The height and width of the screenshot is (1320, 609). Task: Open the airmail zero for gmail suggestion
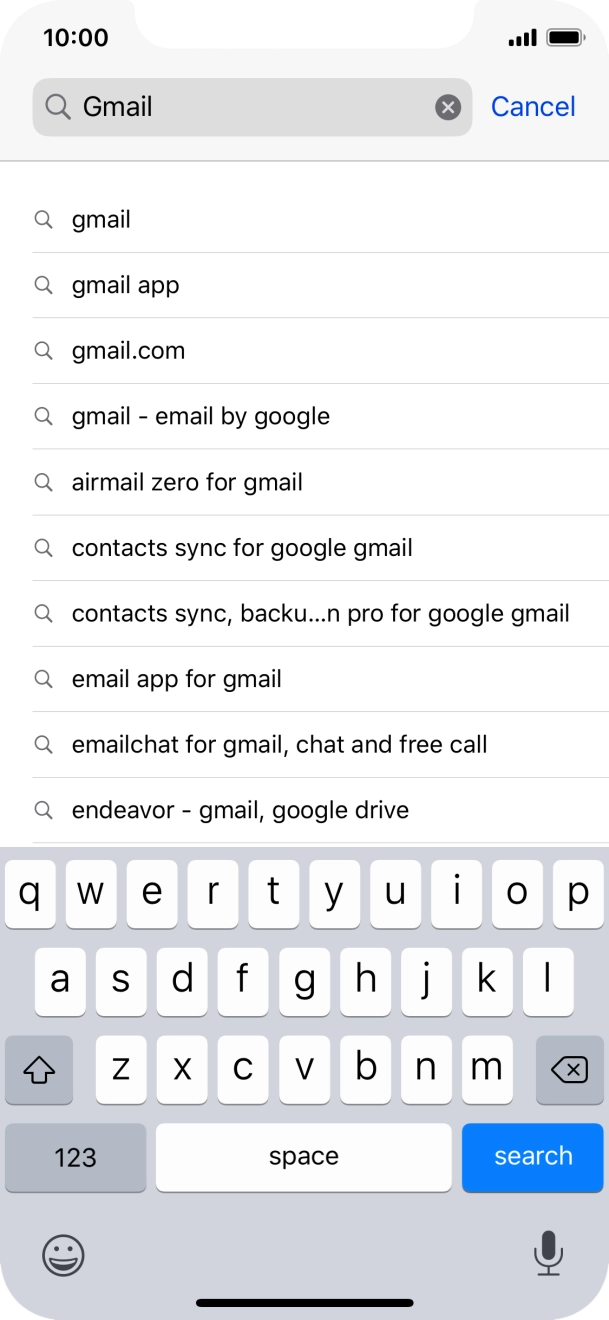tap(185, 482)
